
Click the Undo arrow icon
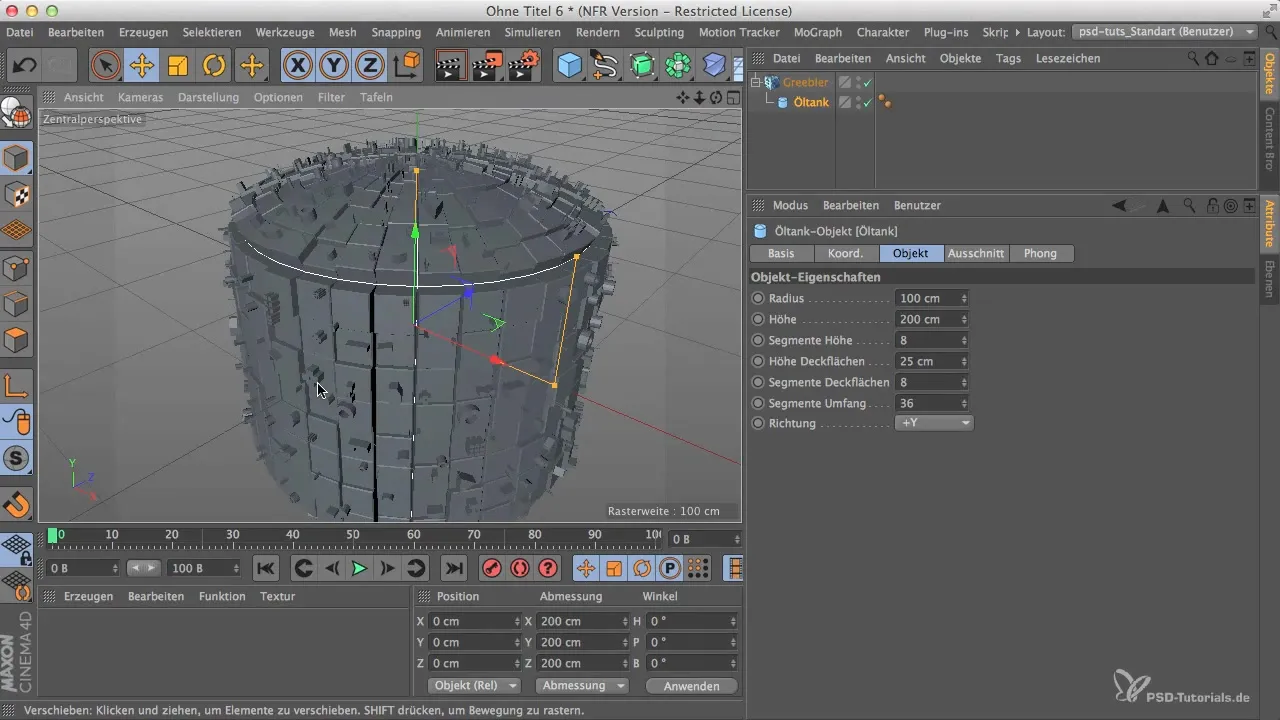pos(24,67)
